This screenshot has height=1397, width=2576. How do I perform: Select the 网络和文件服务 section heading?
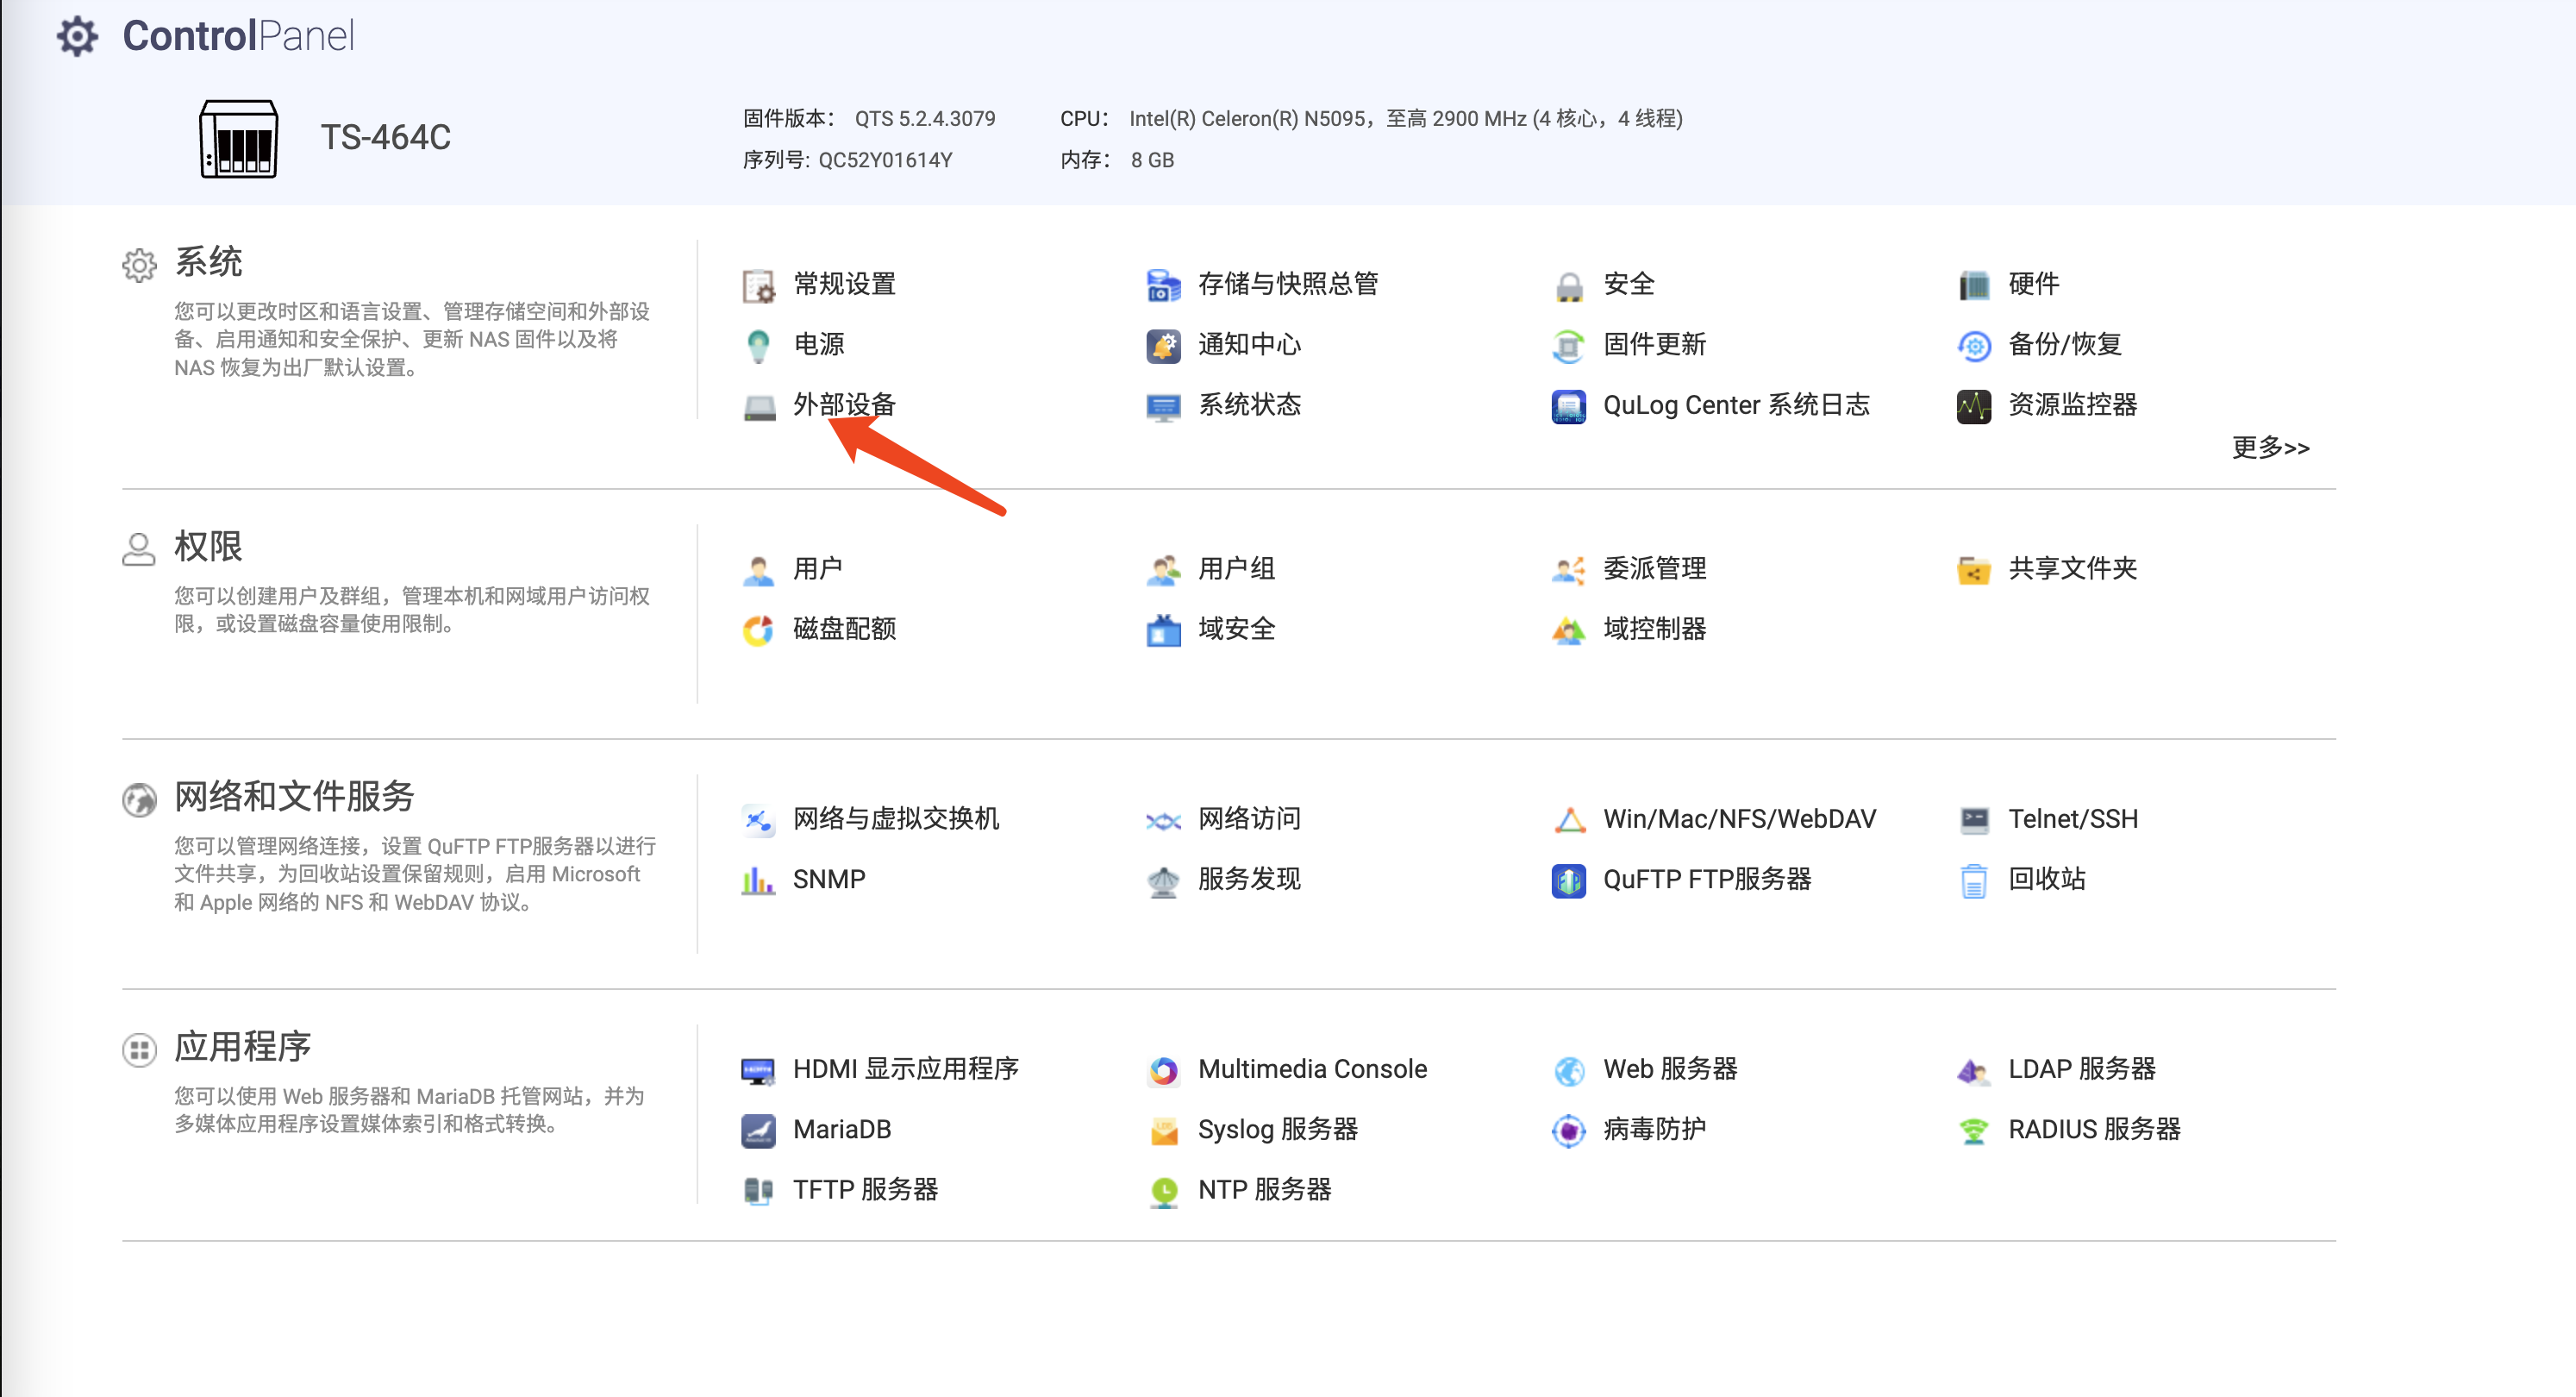[294, 797]
